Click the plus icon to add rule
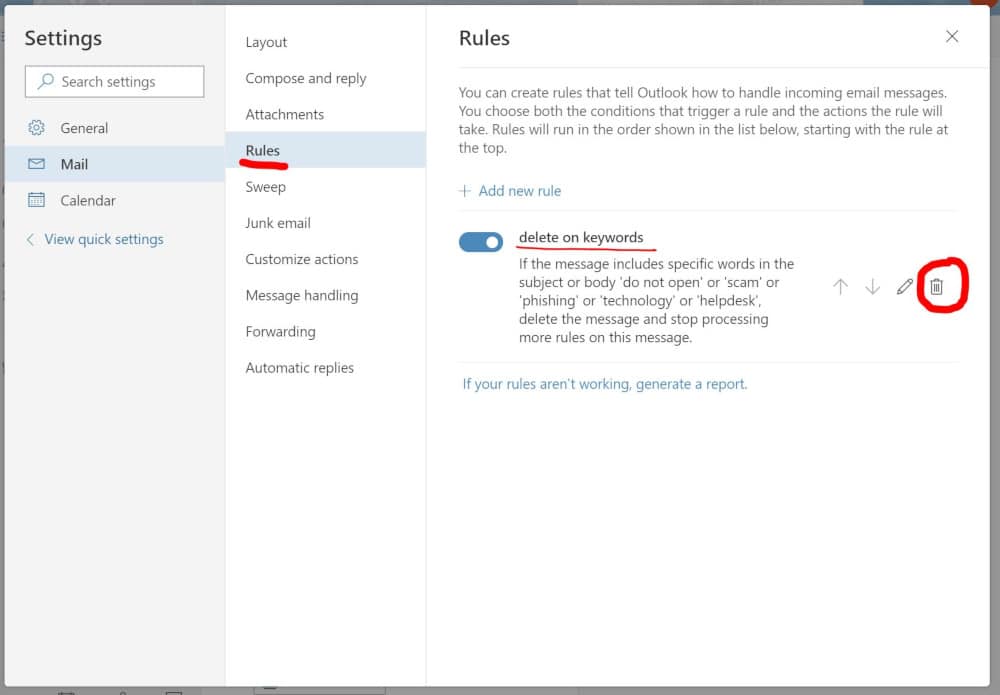1000x695 pixels. pos(464,191)
